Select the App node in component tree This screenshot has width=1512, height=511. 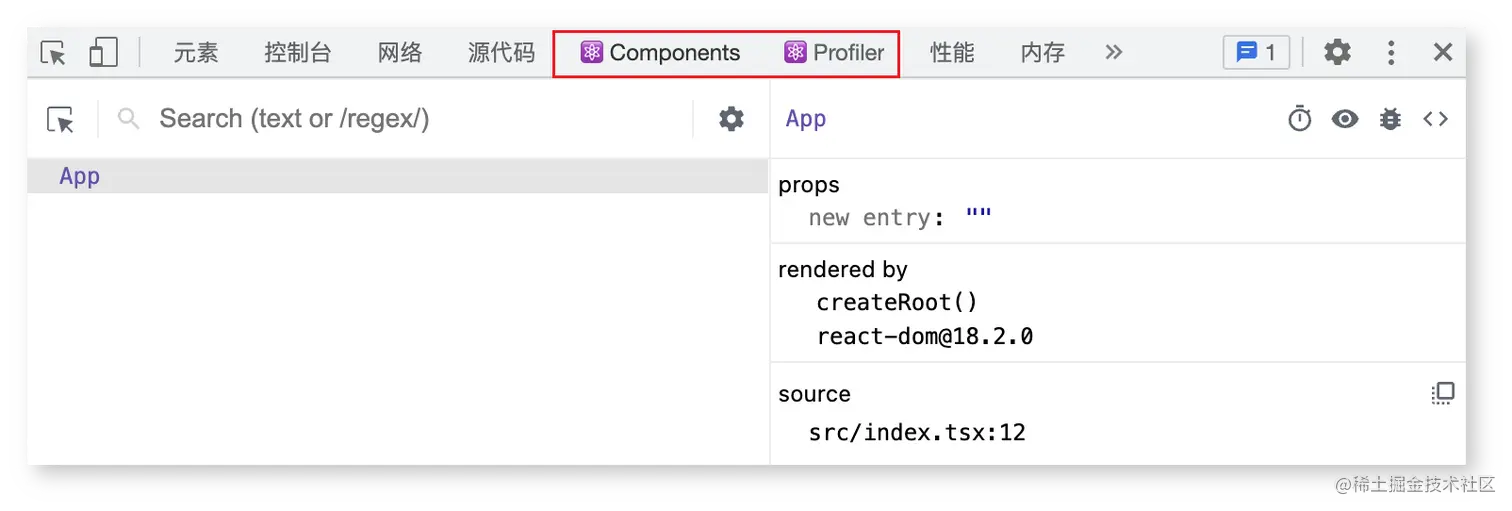pyautogui.click(x=398, y=176)
